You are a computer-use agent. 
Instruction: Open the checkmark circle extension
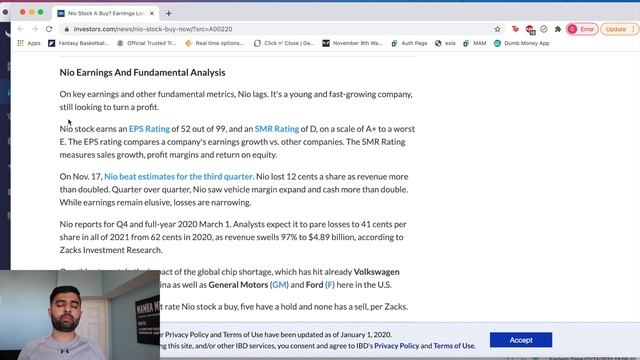(x=544, y=29)
